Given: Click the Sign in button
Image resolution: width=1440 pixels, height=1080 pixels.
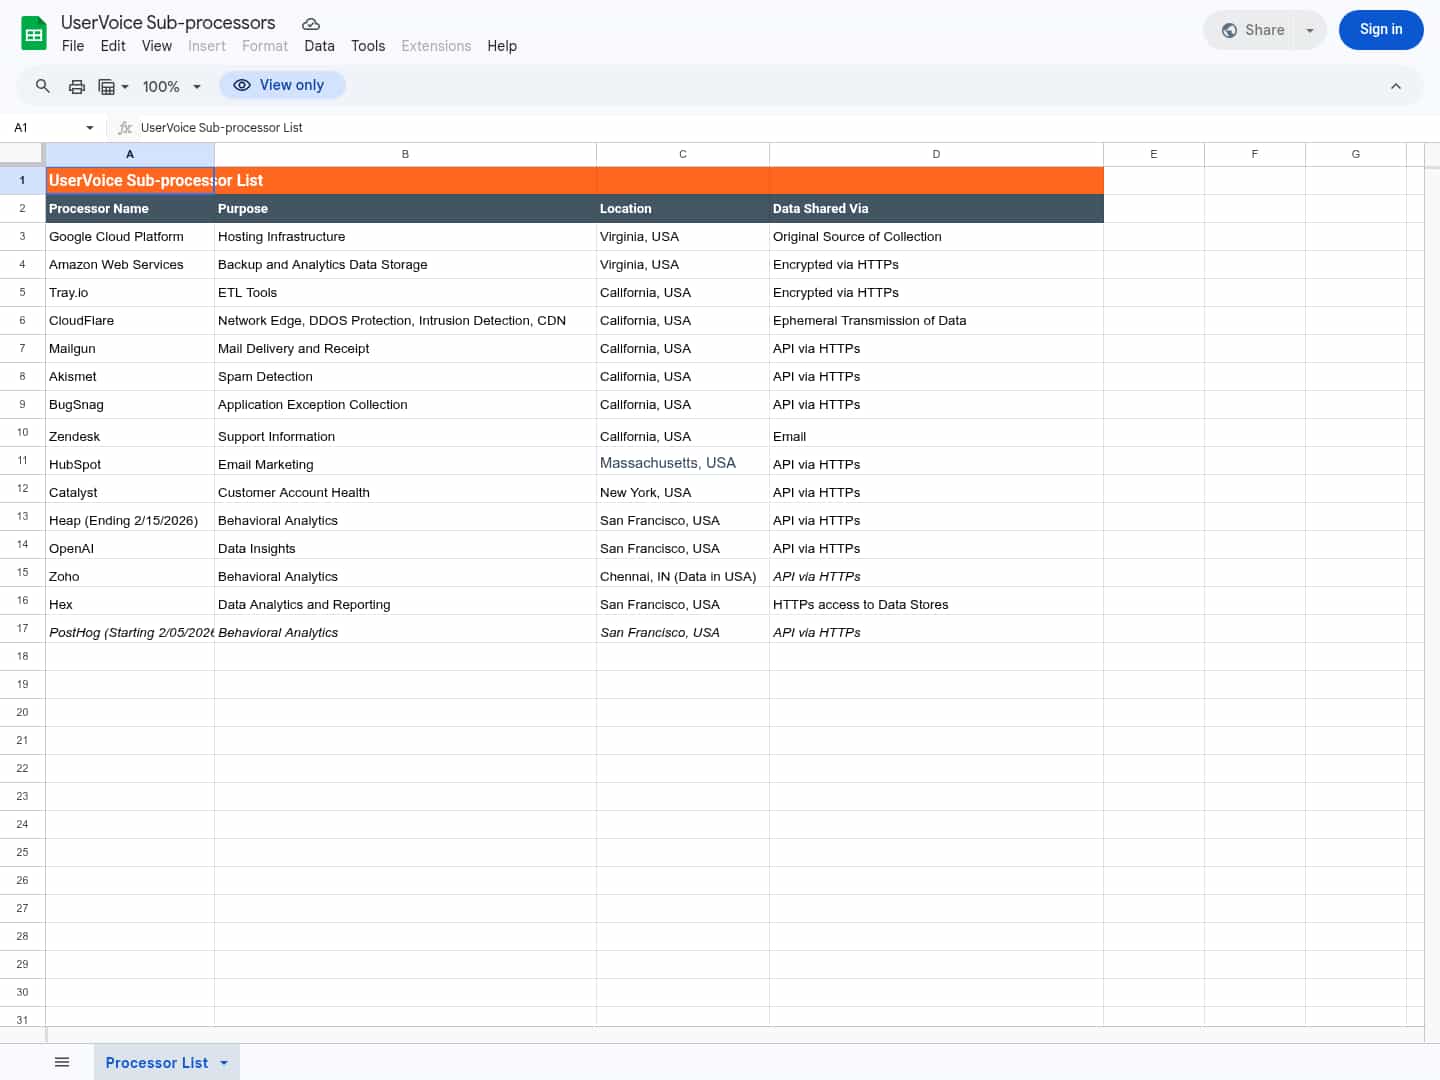Looking at the screenshot, I should pyautogui.click(x=1380, y=30).
